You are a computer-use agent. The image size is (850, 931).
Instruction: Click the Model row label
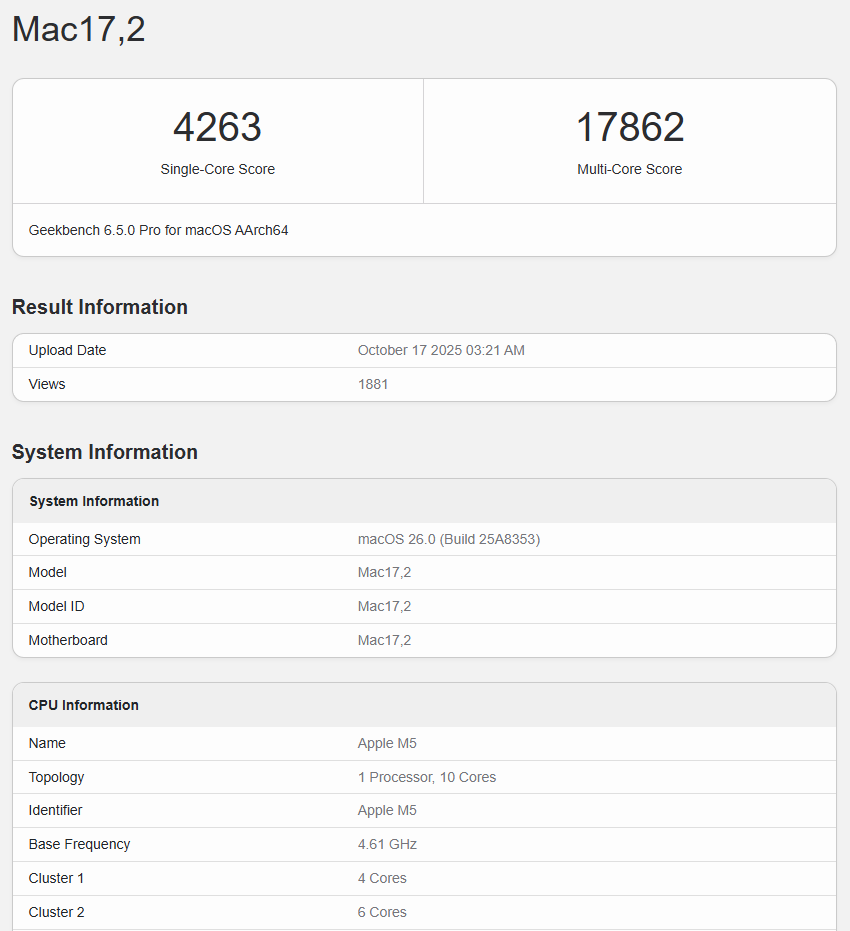[x=47, y=572]
